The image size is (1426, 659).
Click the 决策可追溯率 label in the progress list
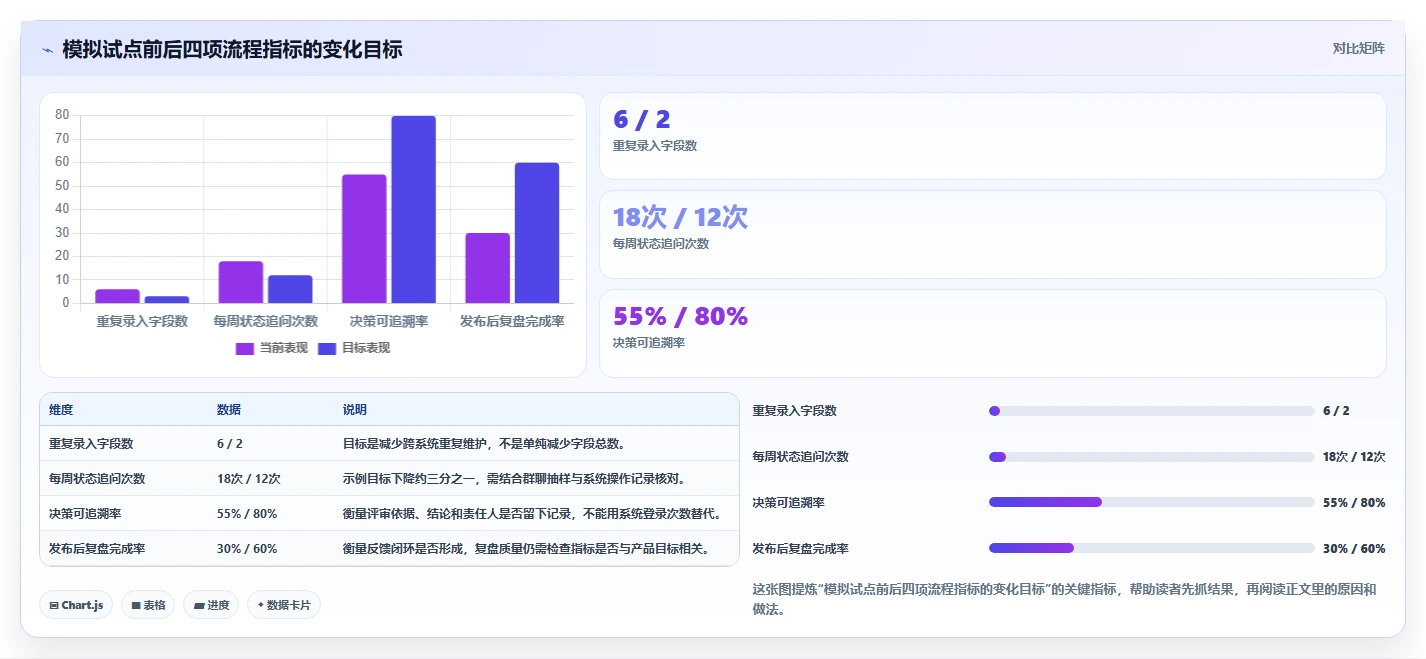[x=788, y=503]
